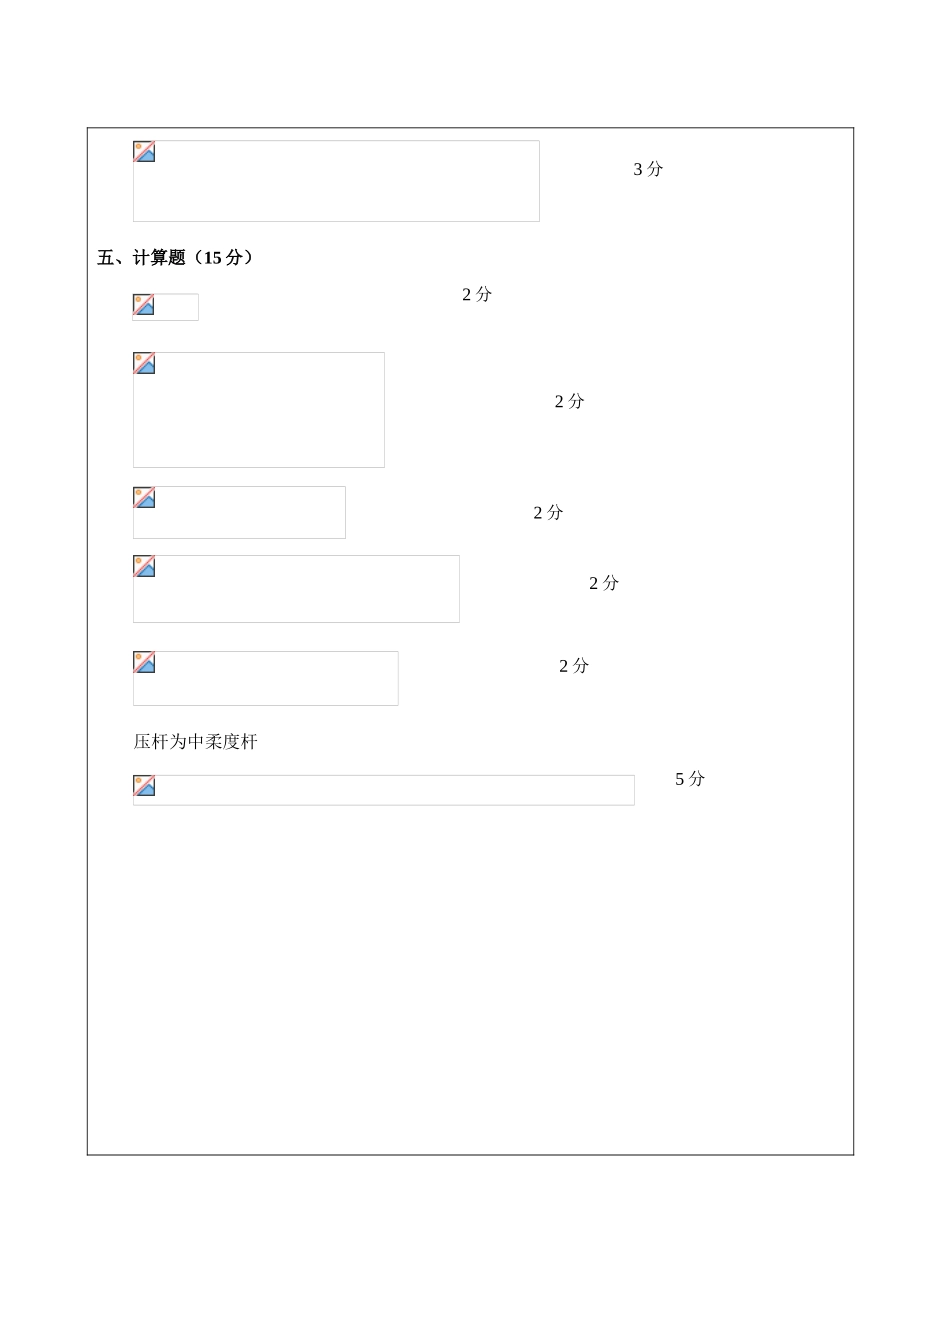
Task: Select the tallest image placeholder box
Action: click(x=259, y=410)
